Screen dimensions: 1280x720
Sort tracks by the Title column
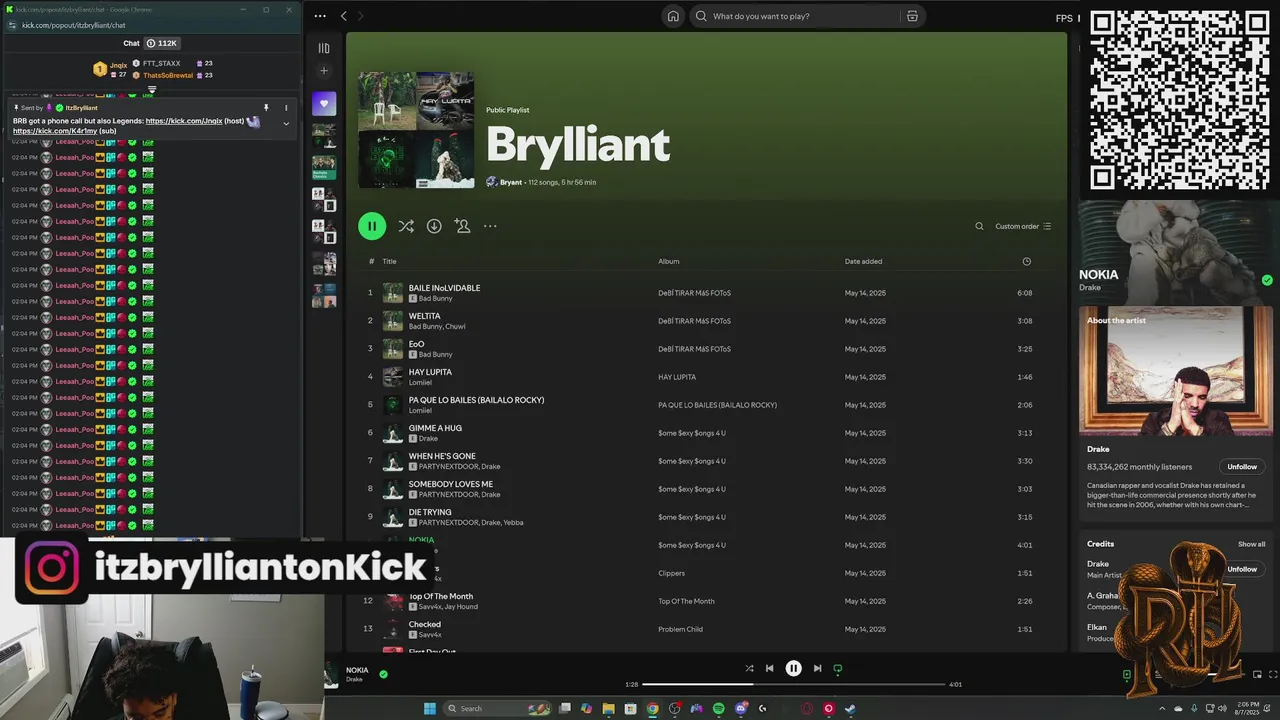coord(389,261)
